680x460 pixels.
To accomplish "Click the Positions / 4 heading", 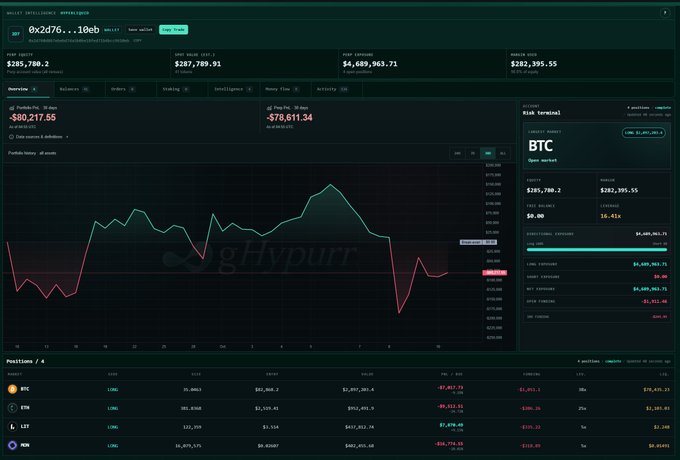I will [x=25, y=361].
